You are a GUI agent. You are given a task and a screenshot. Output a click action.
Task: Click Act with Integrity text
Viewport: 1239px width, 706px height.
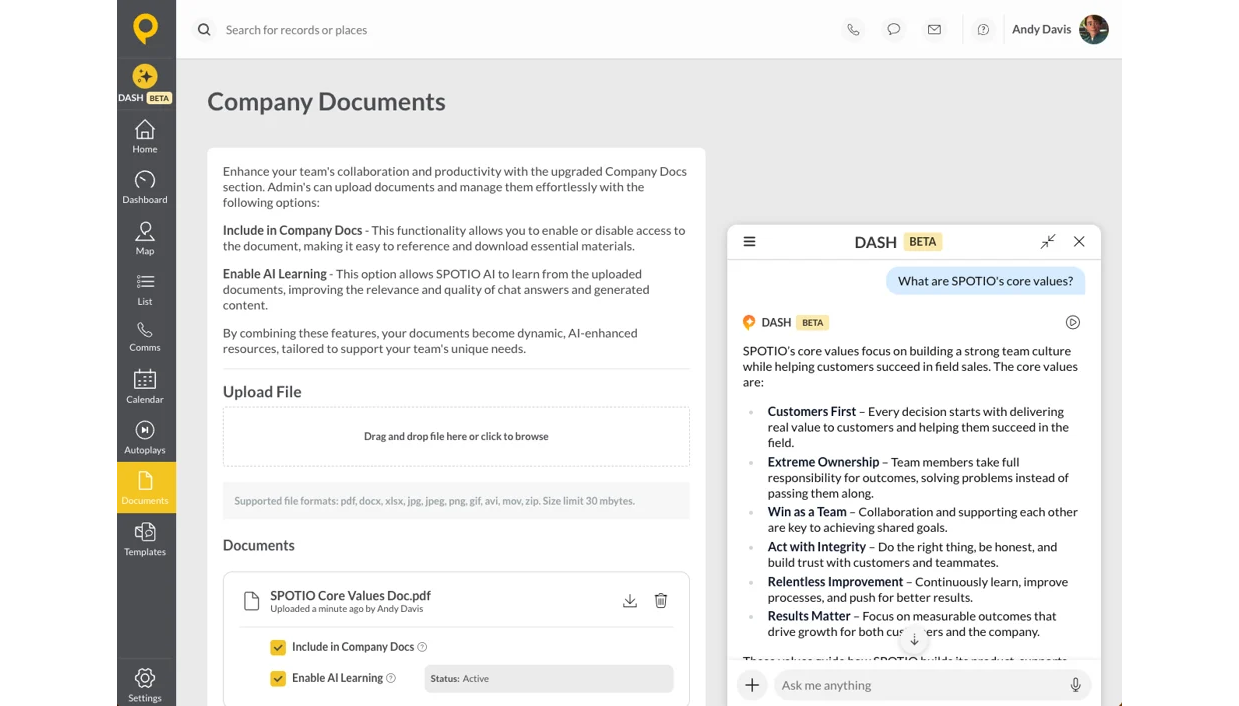click(x=816, y=547)
